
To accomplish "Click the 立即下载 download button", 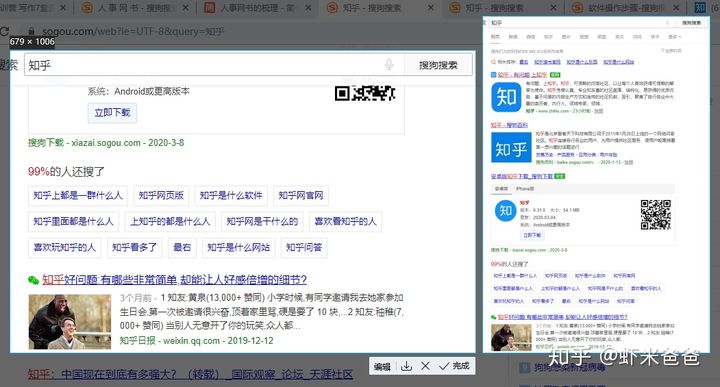I will click(112, 112).
